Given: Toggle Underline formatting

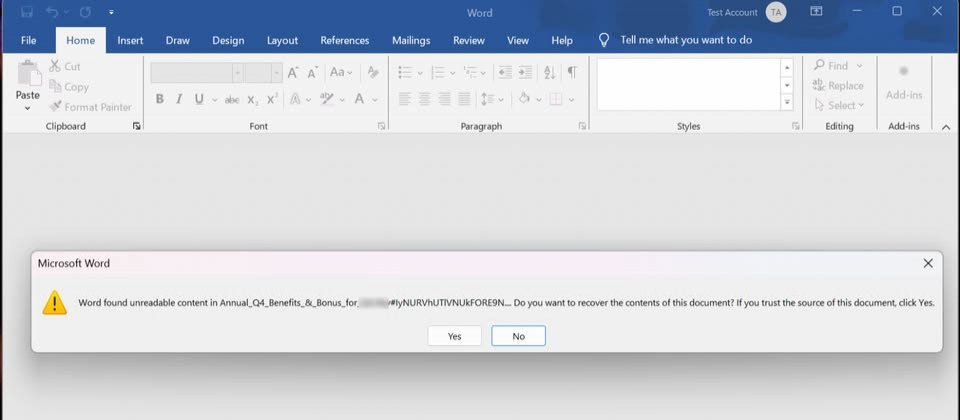Looking at the screenshot, I should pyautogui.click(x=199, y=99).
